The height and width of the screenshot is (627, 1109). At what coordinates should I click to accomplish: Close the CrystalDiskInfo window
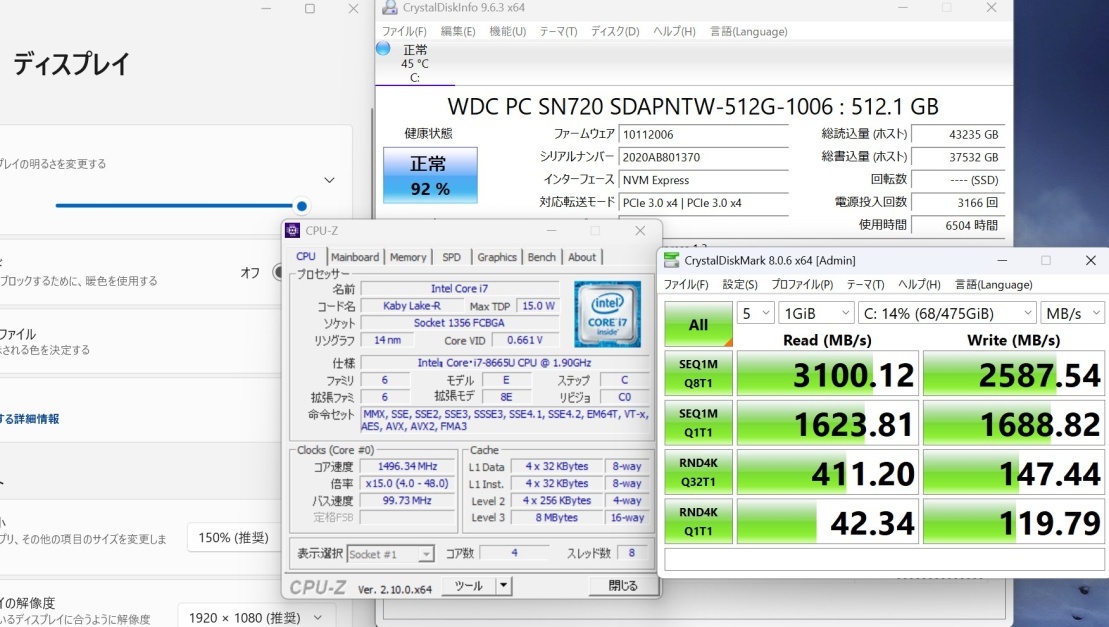click(x=992, y=8)
